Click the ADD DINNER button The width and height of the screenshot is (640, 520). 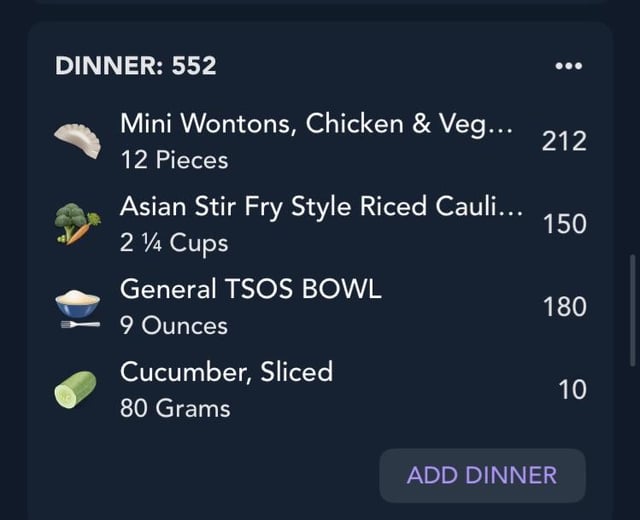pos(482,476)
